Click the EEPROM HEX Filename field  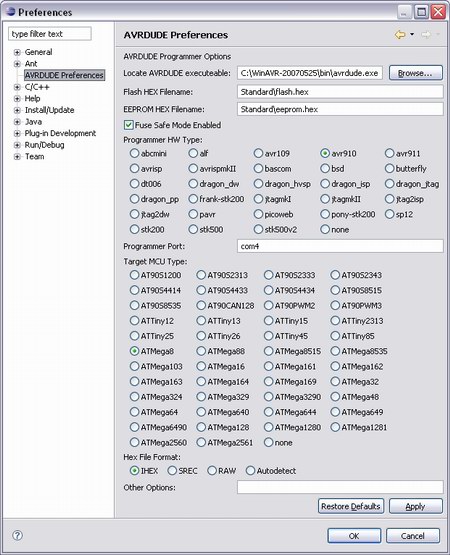pos(340,109)
